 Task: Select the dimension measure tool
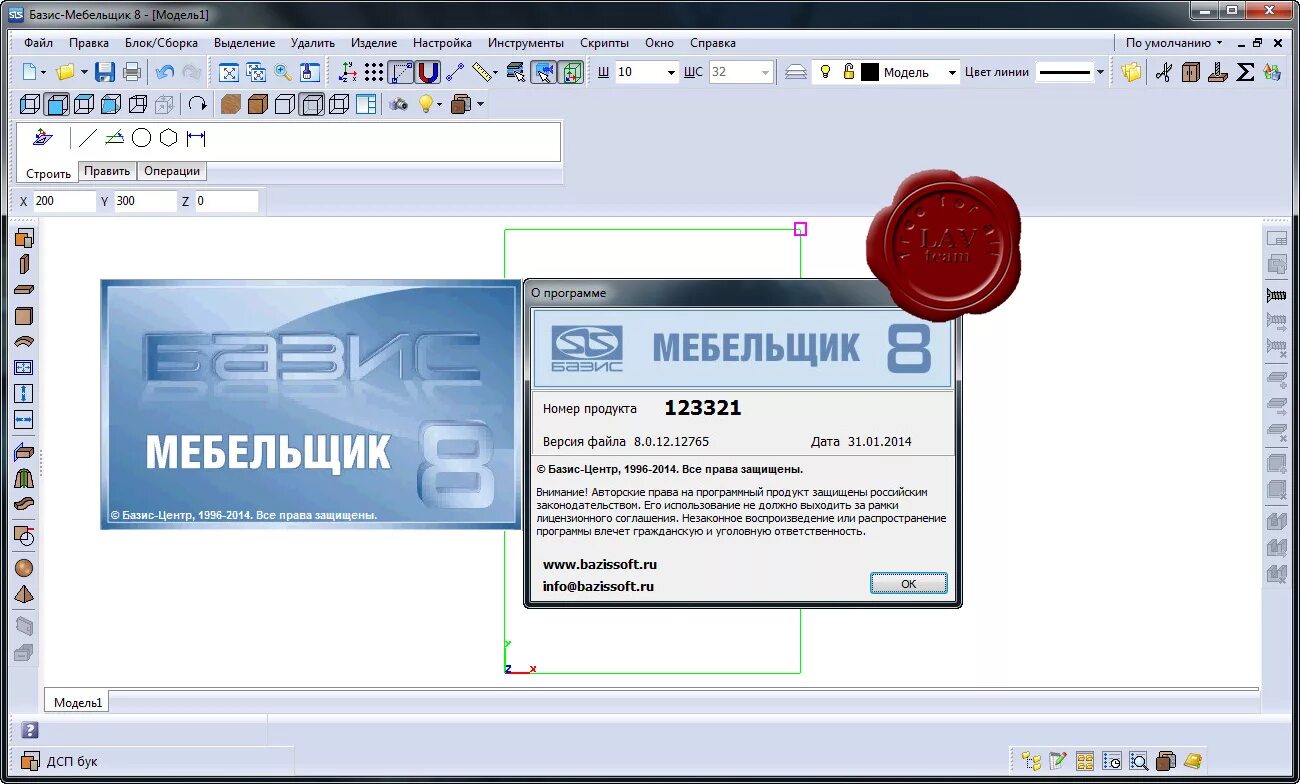[x=196, y=138]
